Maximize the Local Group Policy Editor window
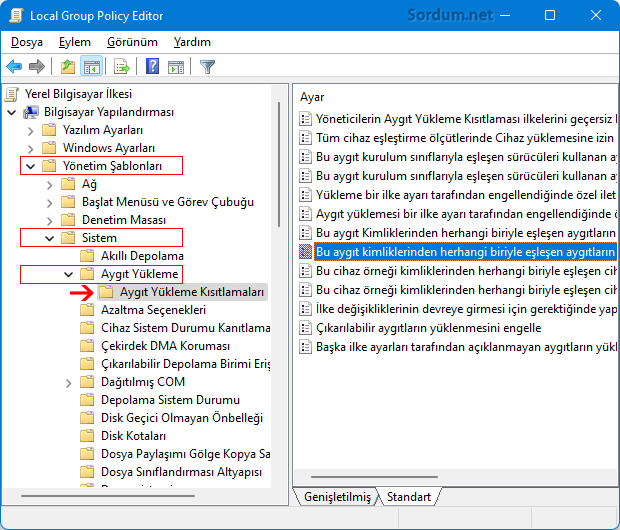This screenshot has width=620, height=530. [x=550, y=15]
